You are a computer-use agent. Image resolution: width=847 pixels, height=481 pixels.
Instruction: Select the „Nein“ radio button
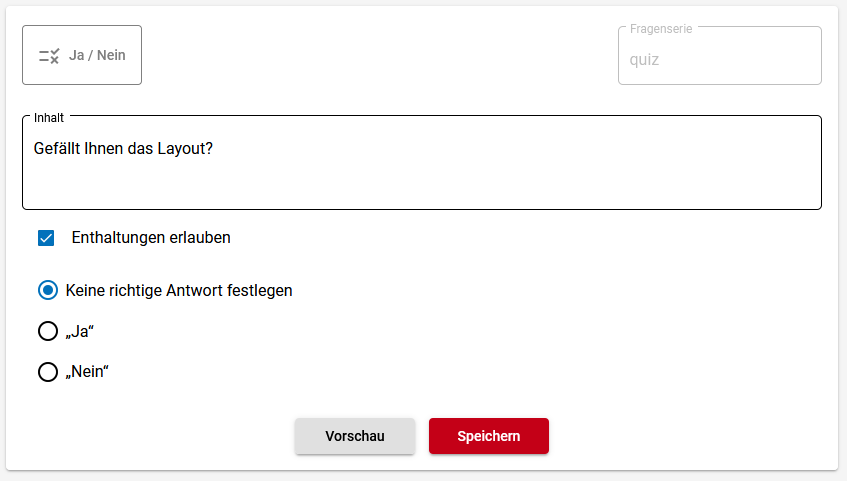48,372
